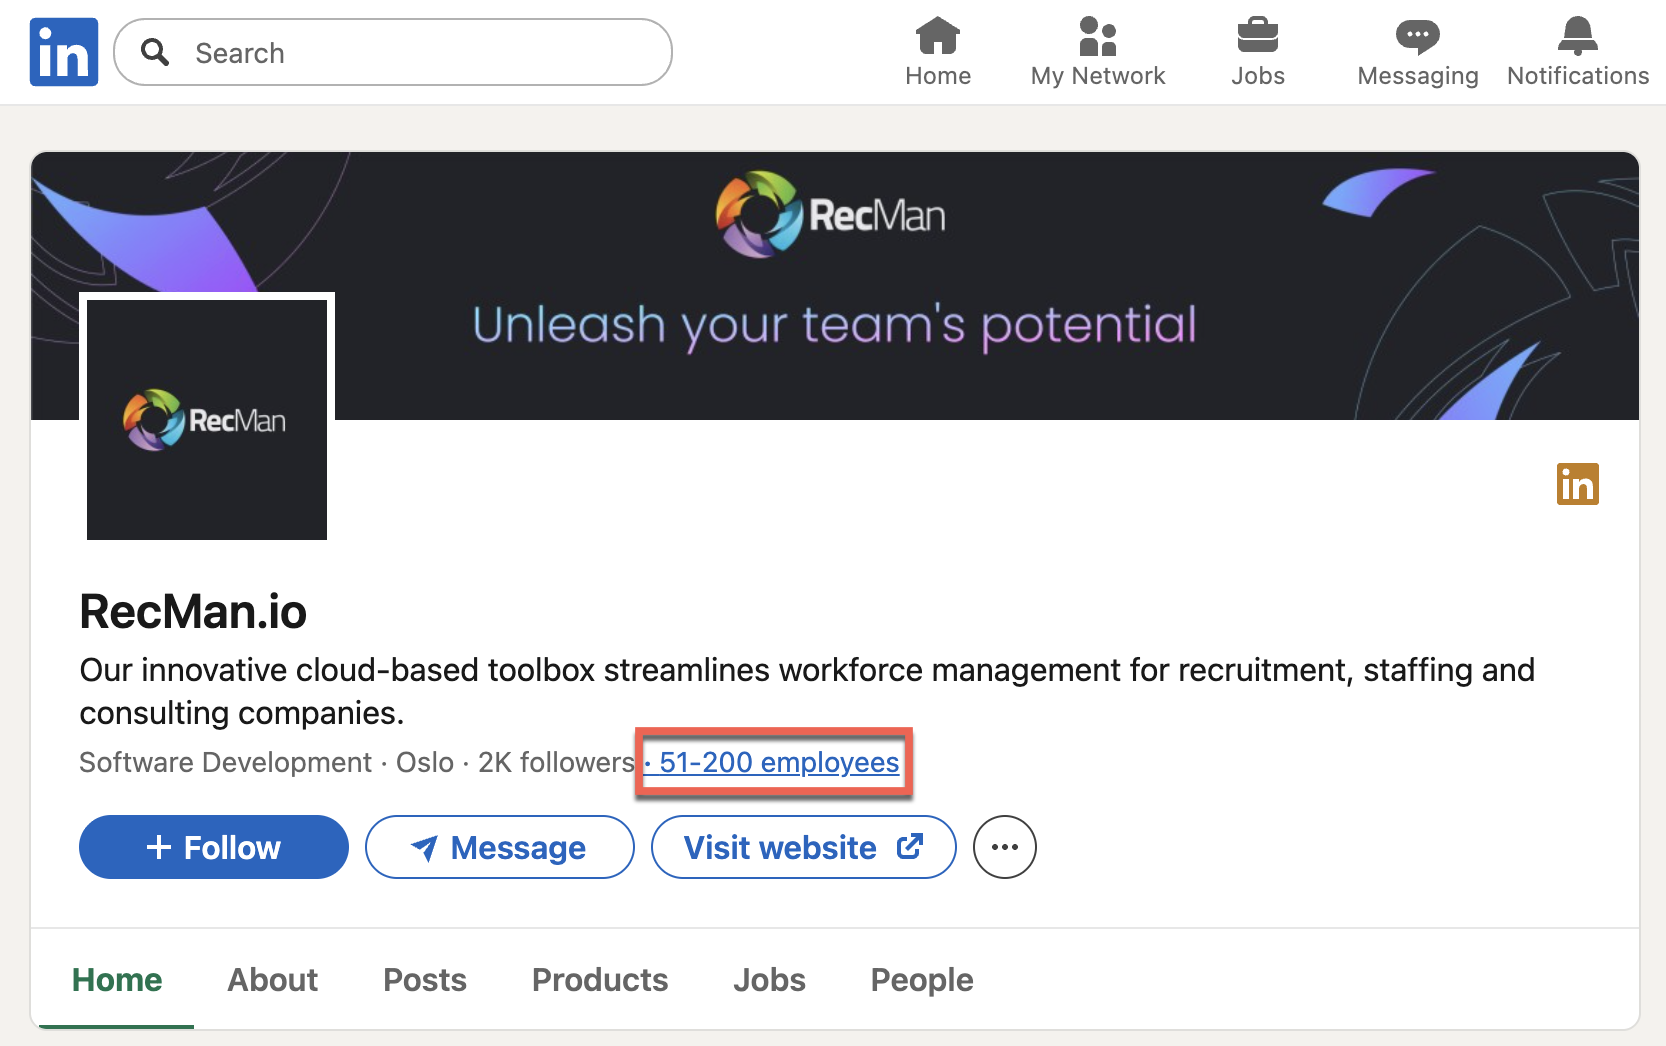Click the gold LinkedIn badge icon
Viewport: 1666px width, 1046px height.
coord(1577,484)
